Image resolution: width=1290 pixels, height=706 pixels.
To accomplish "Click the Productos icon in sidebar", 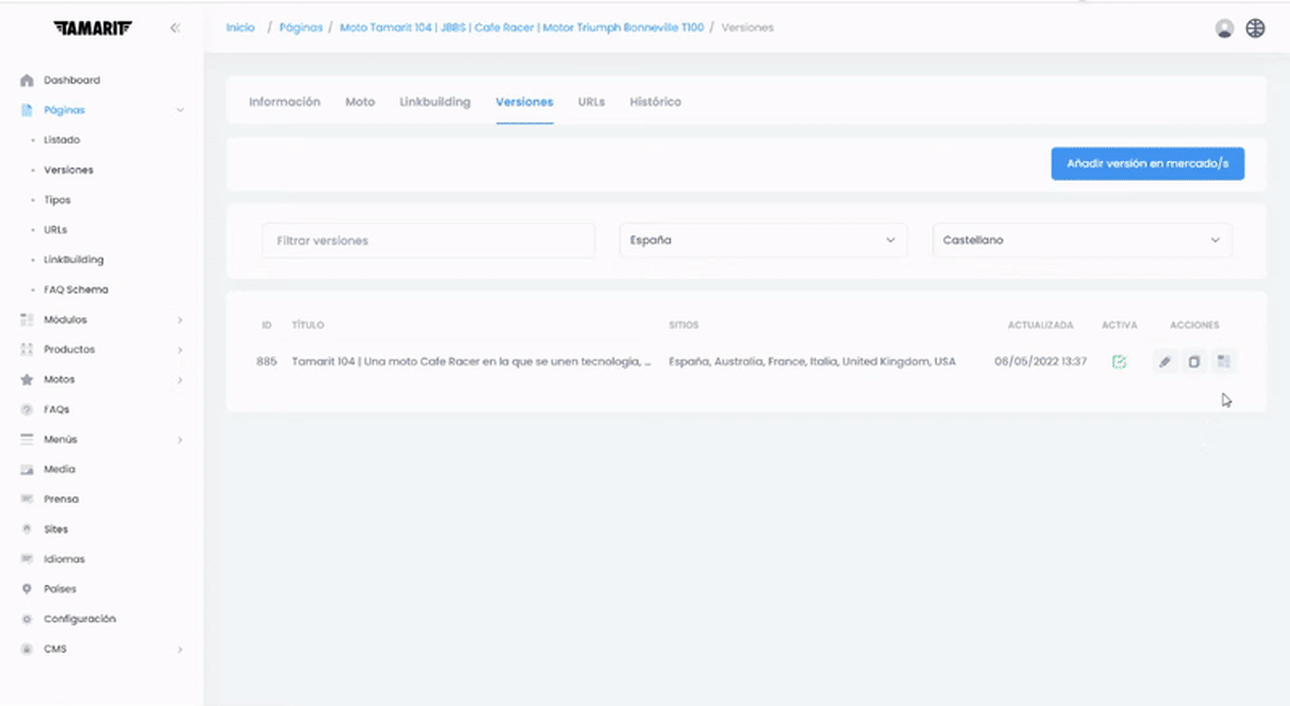I will point(27,350).
